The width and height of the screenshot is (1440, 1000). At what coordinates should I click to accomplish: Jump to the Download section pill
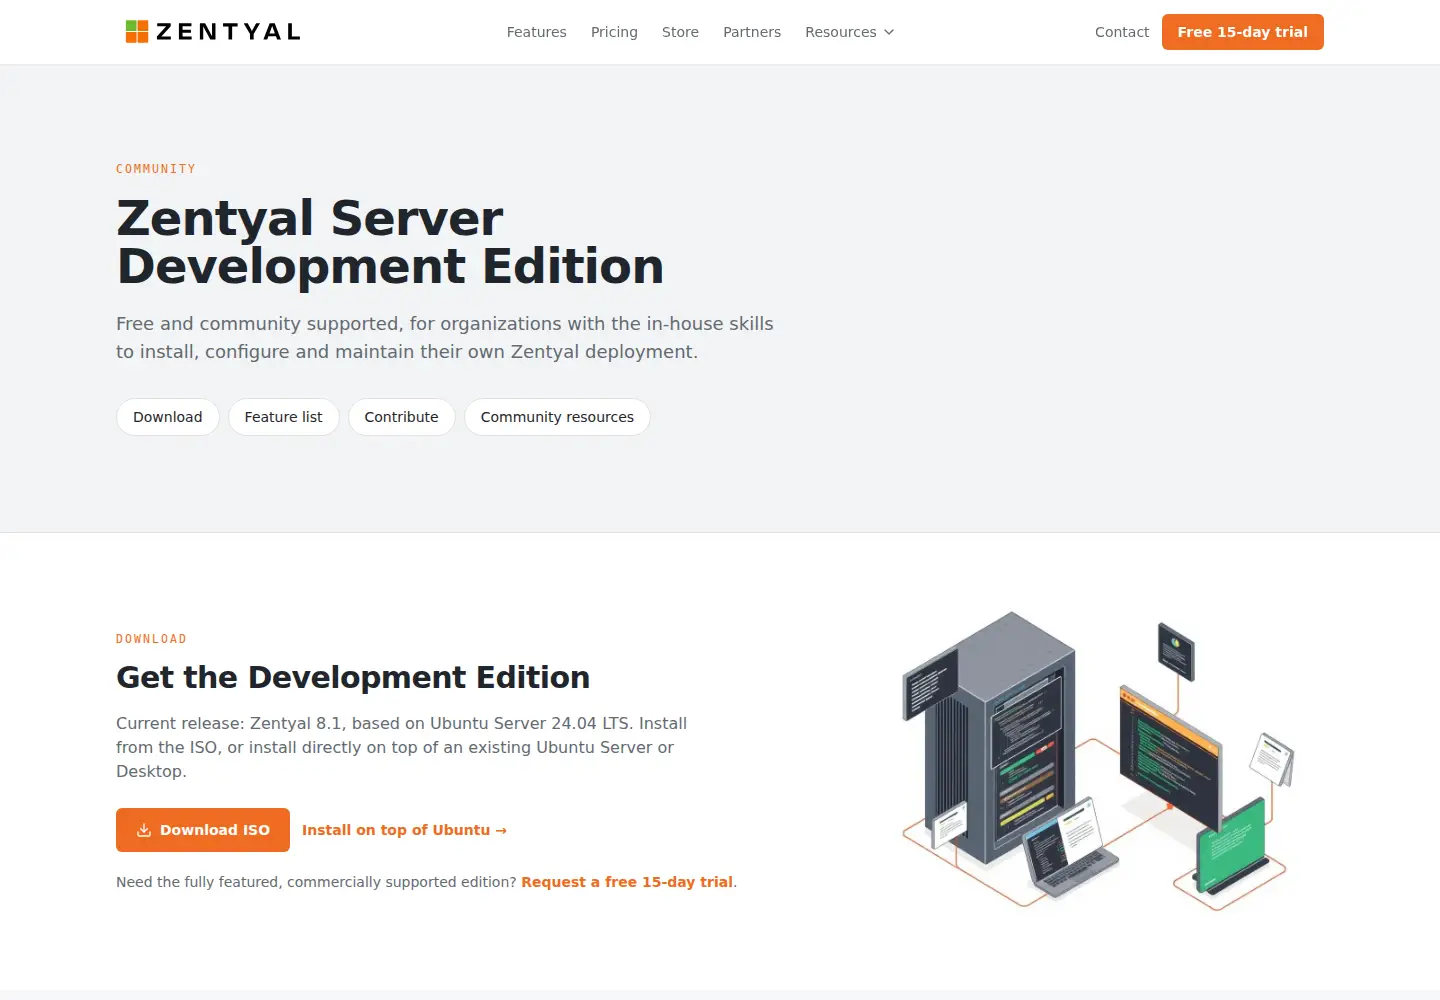(168, 417)
